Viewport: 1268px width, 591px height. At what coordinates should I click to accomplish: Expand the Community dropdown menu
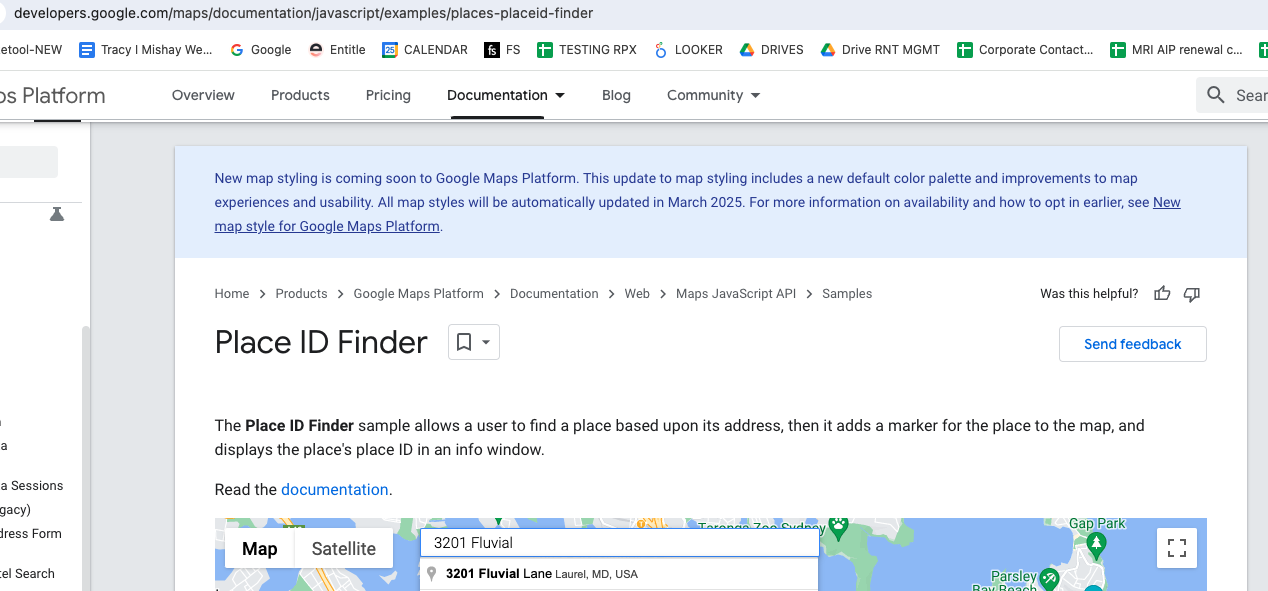click(x=713, y=95)
